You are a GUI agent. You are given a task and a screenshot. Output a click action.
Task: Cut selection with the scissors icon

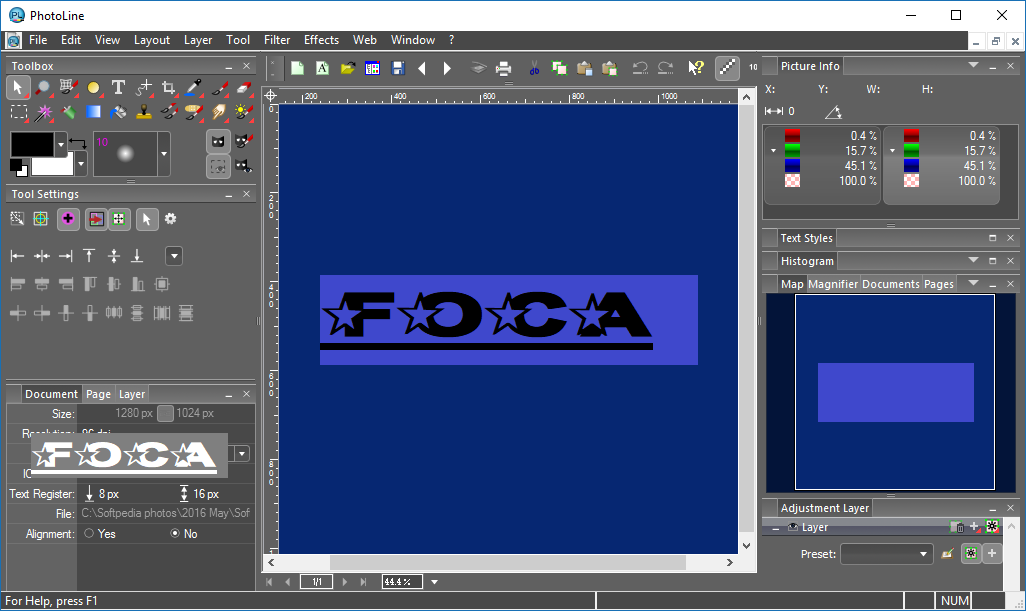[x=535, y=68]
